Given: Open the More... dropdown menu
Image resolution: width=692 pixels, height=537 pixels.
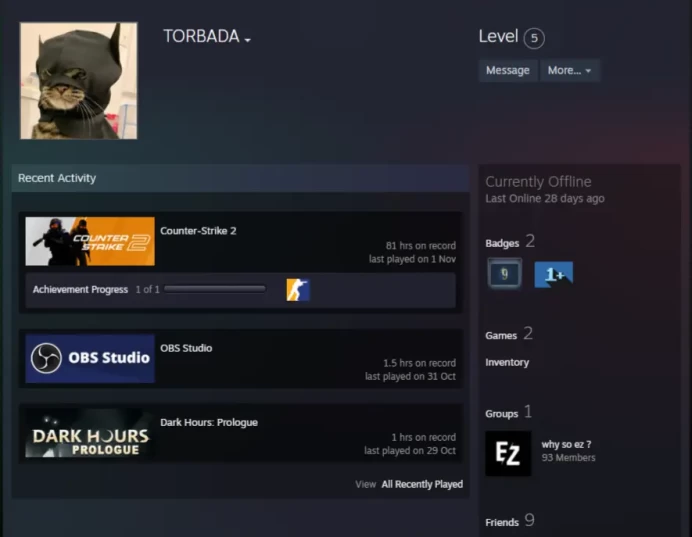Looking at the screenshot, I should (569, 70).
